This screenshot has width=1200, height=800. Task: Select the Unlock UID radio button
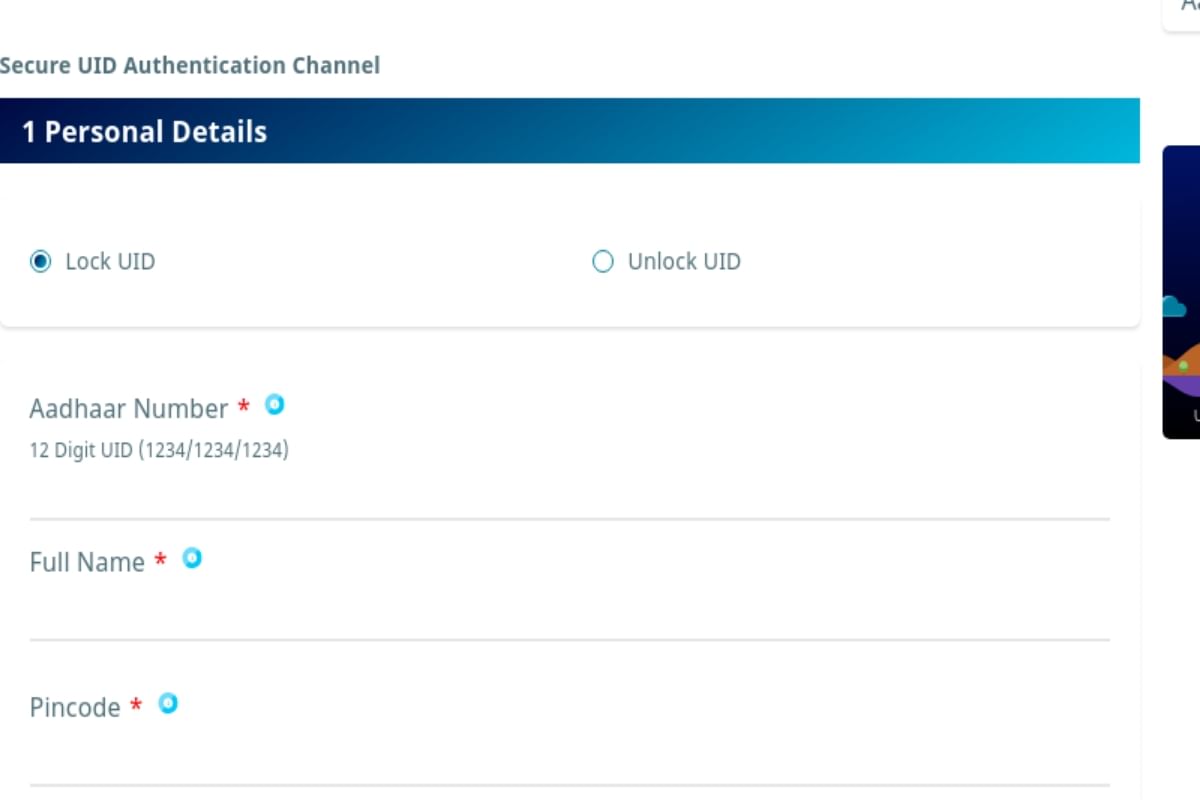(603, 262)
